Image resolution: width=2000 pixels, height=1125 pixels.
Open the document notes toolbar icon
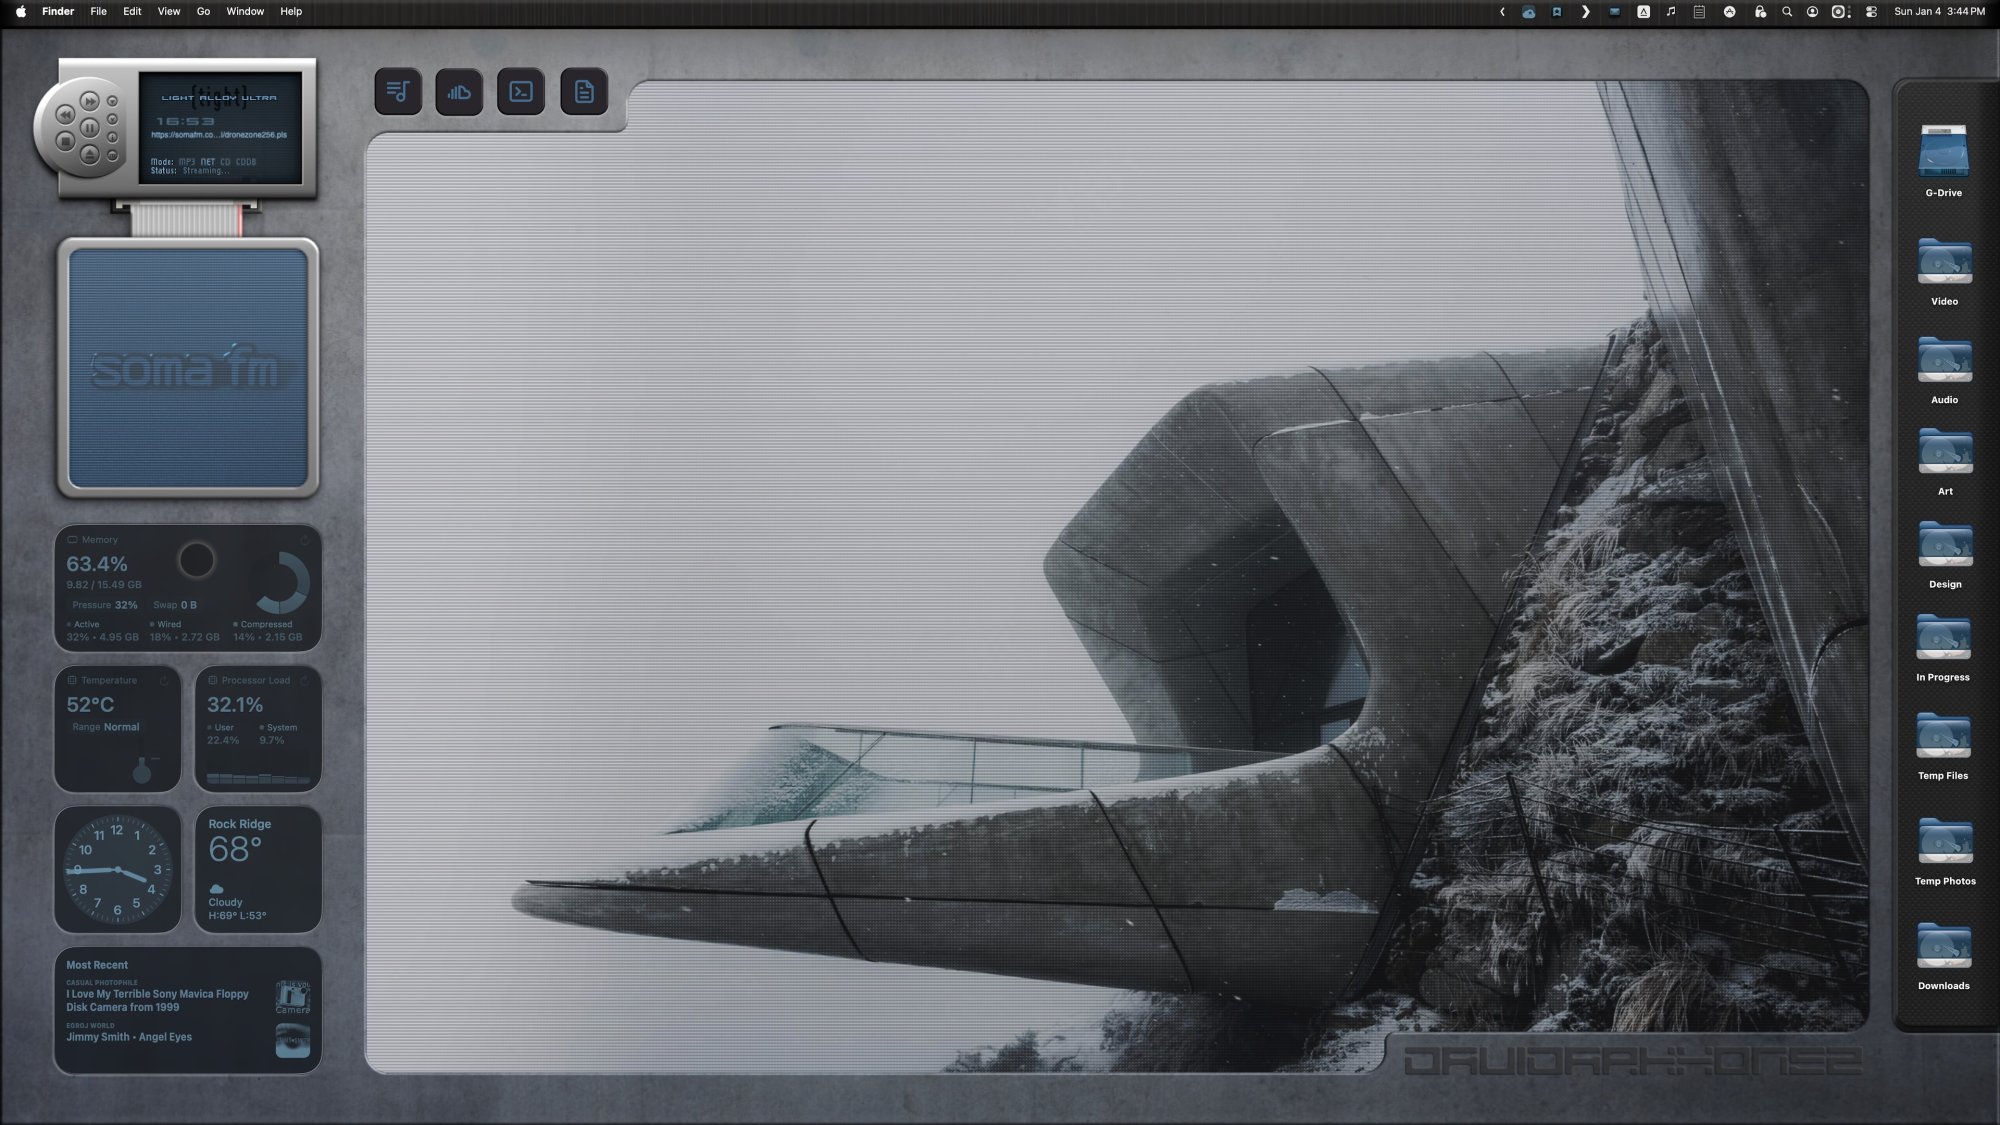pos(584,91)
